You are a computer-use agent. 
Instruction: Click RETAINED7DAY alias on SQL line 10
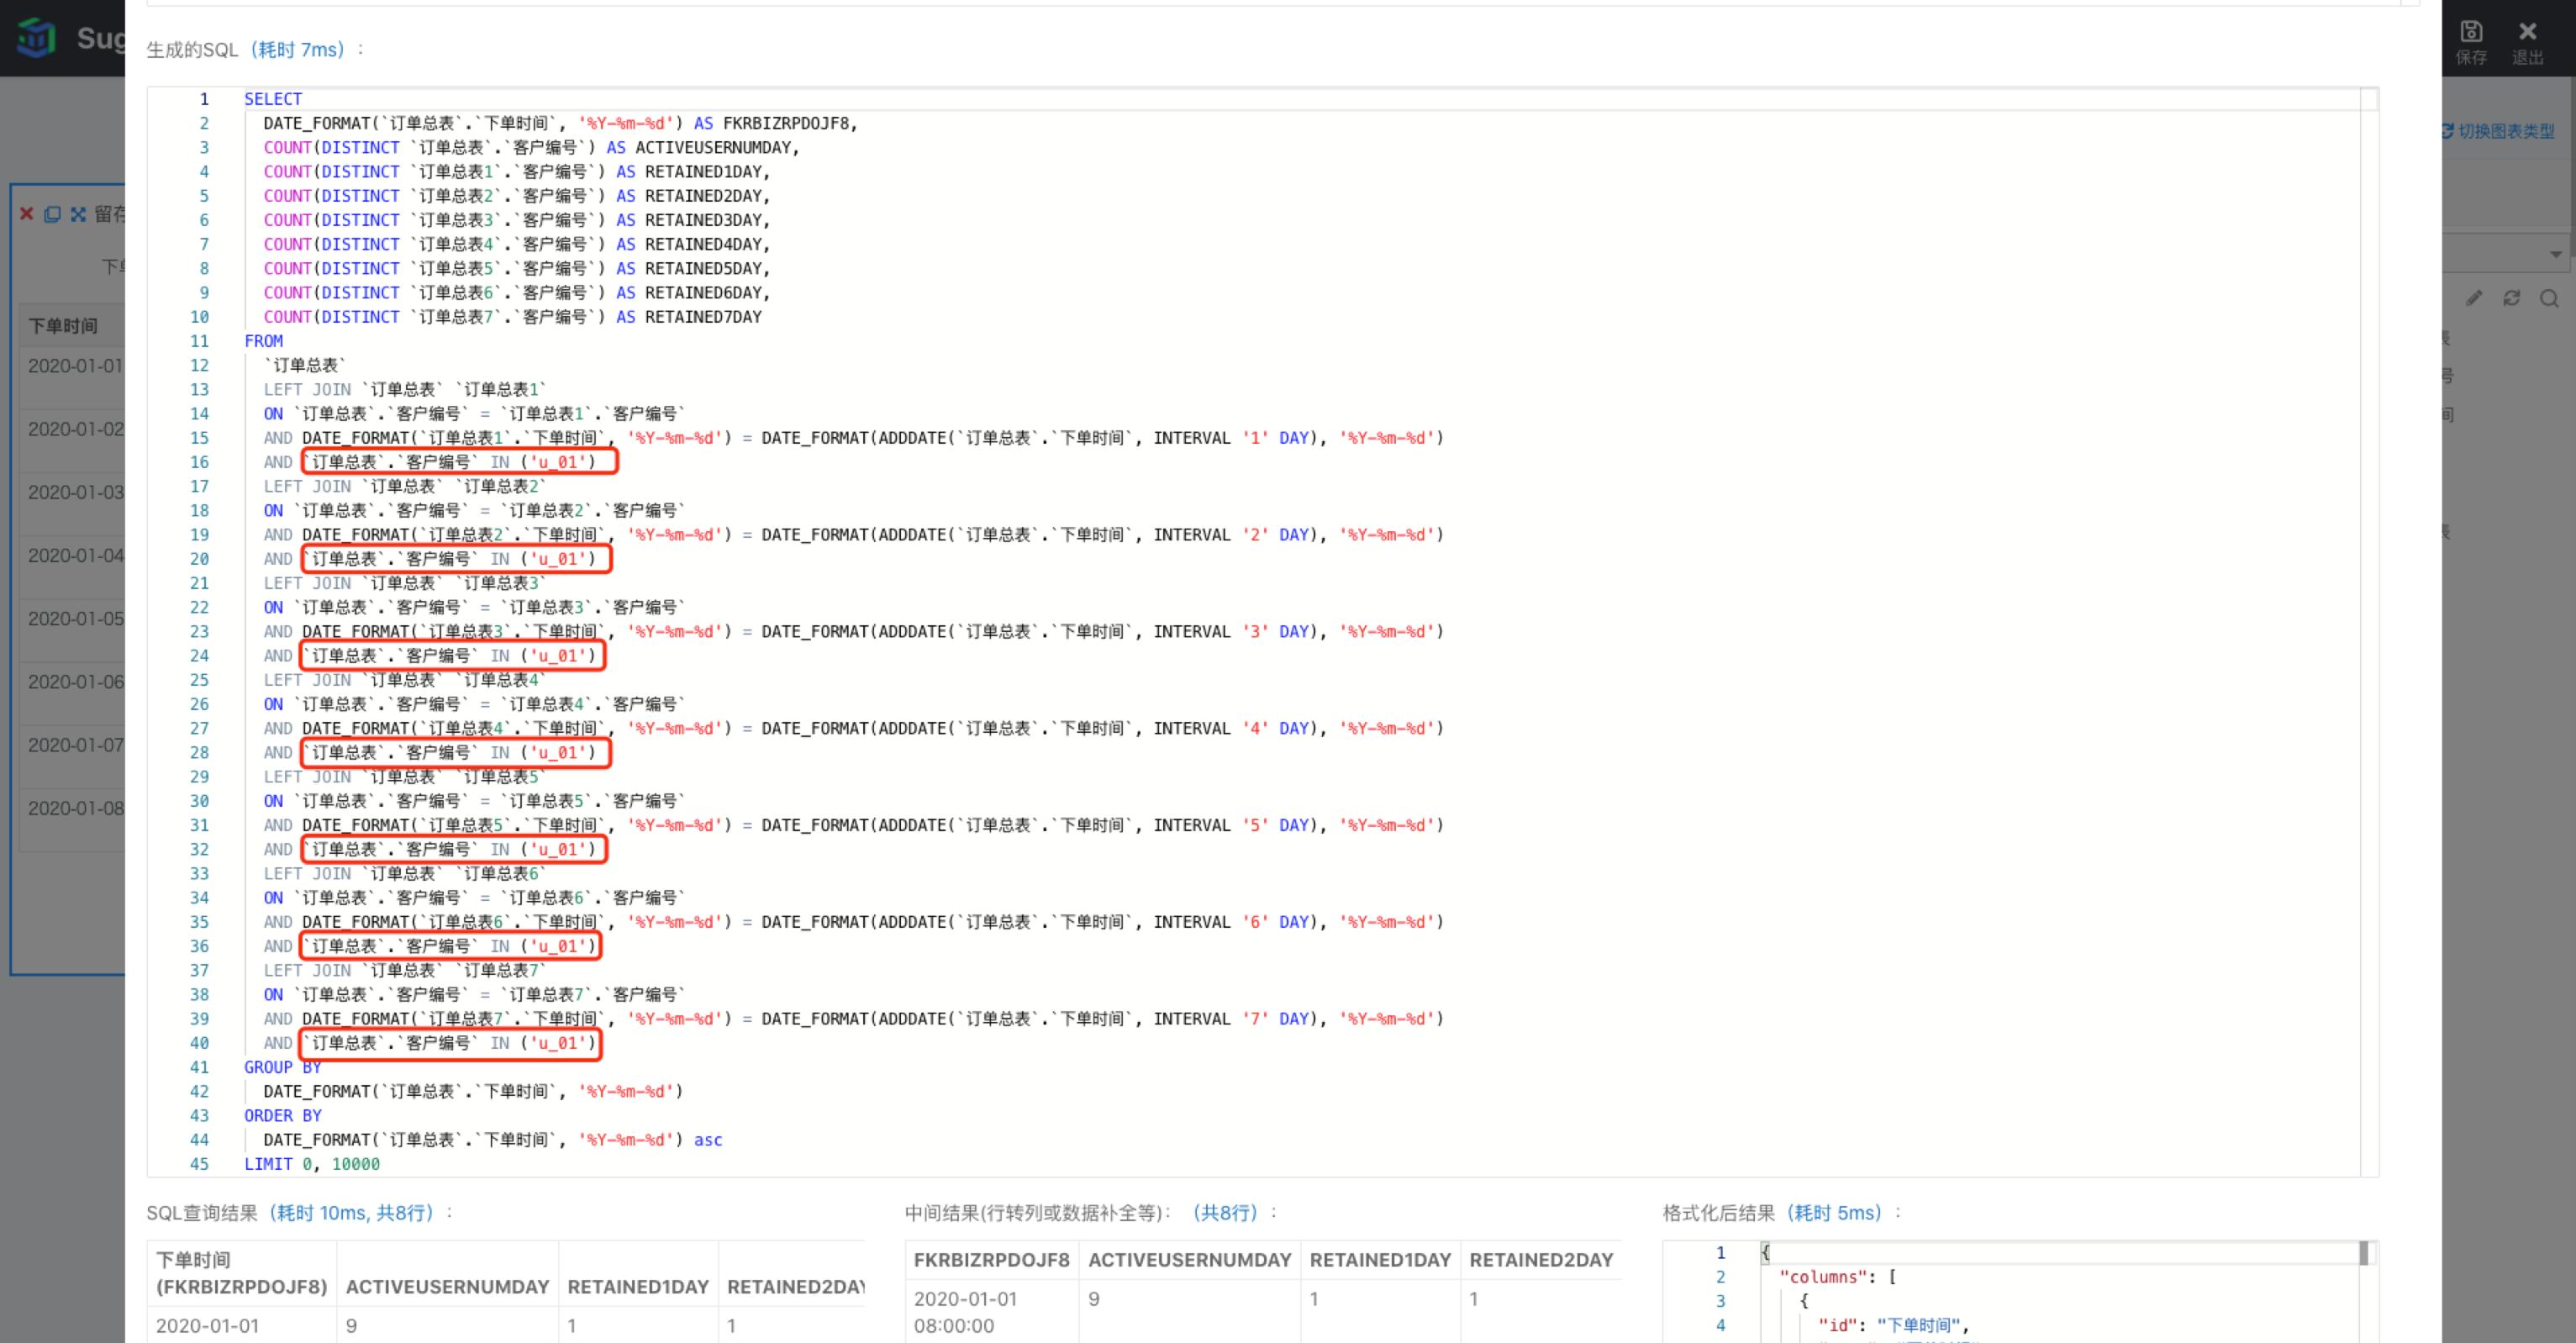click(x=703, y=317)
